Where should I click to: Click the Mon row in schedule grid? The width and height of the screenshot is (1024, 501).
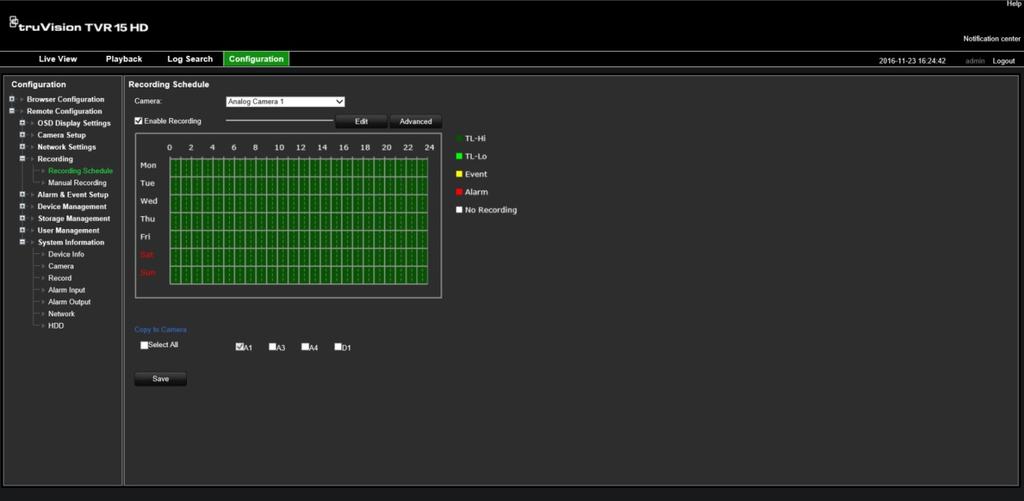tap(298, 167)
